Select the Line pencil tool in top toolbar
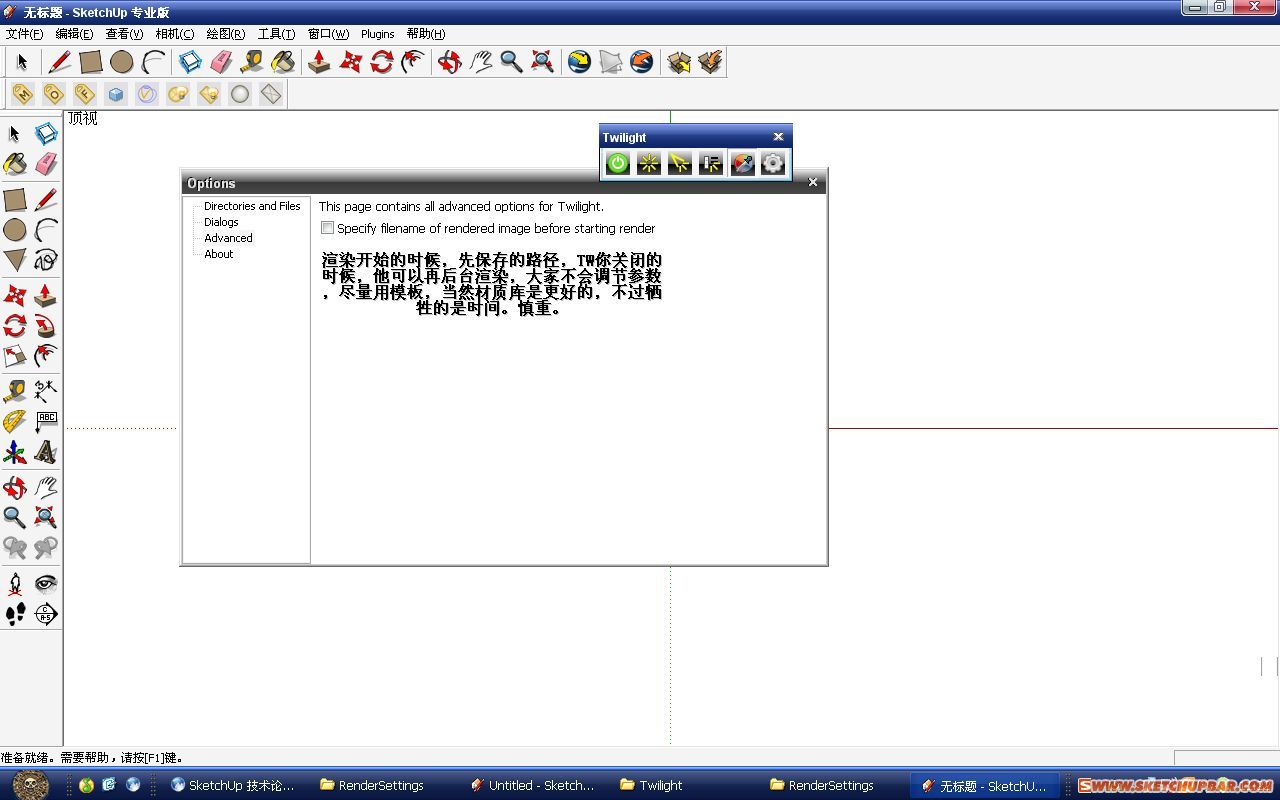This screenshot has width=1280, height=800. [x=59, y=62]
